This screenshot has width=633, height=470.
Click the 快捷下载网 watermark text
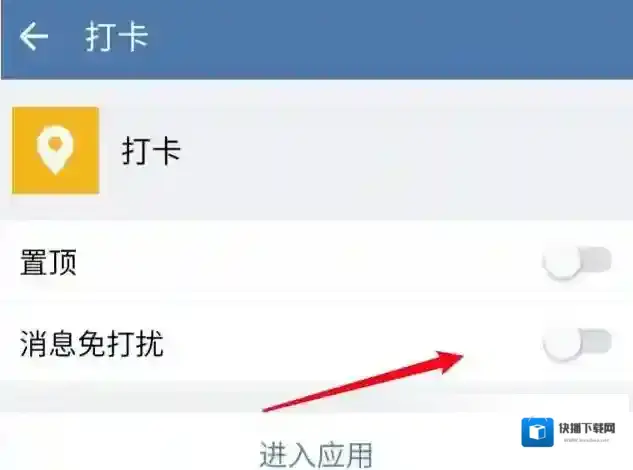587,428
